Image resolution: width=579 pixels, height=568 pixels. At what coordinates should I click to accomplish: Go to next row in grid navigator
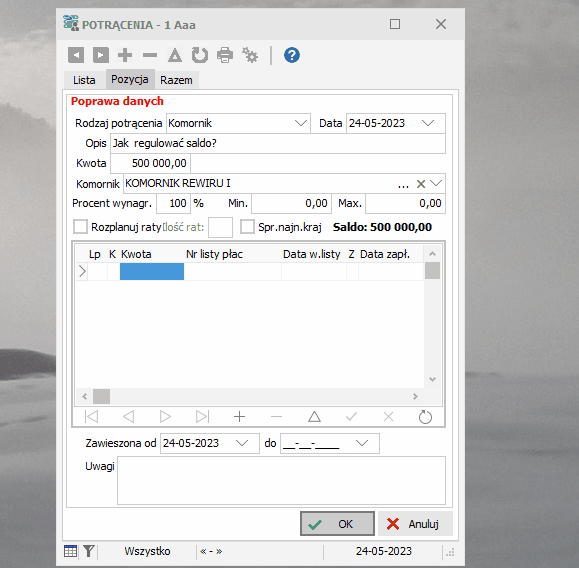(x=165, y=417)
